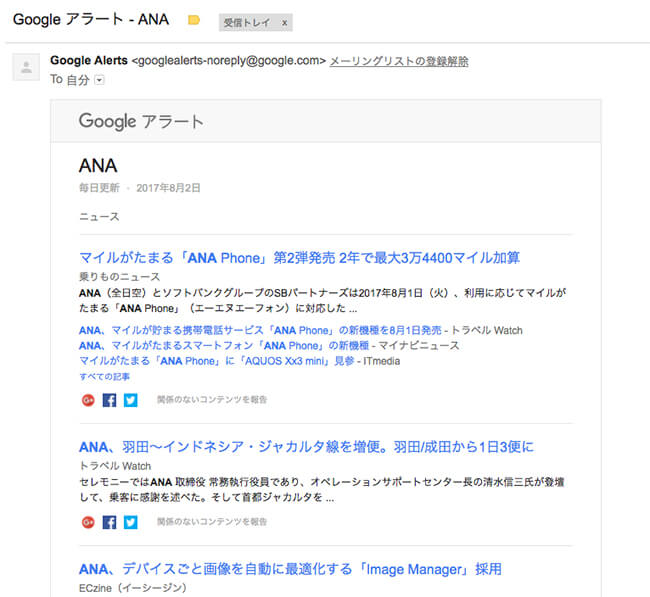Click the ANA alert title heading

point(98,166)
